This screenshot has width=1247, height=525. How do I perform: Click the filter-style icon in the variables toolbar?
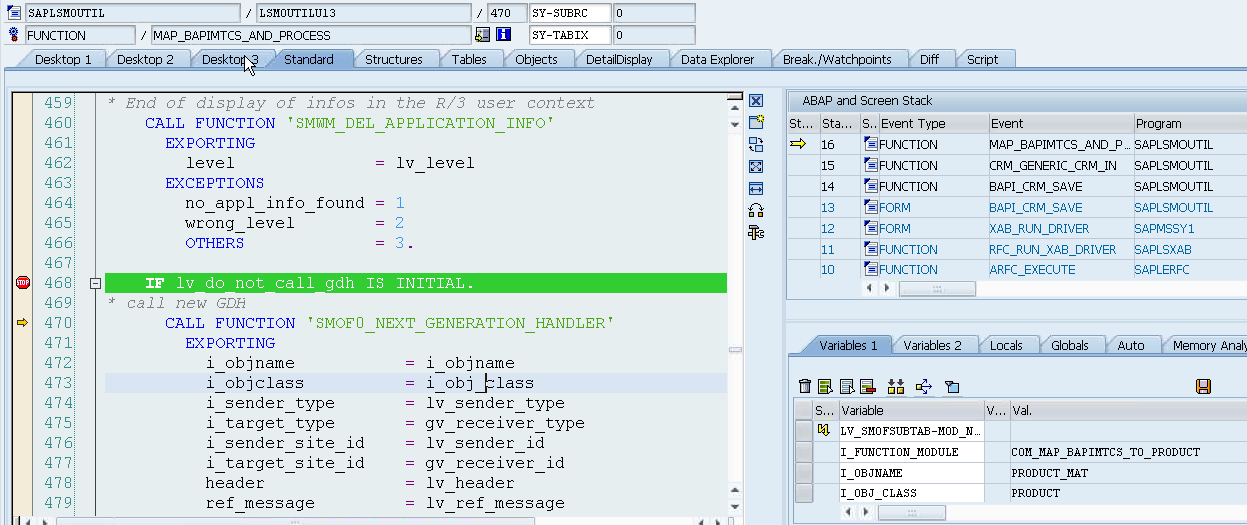952,386
